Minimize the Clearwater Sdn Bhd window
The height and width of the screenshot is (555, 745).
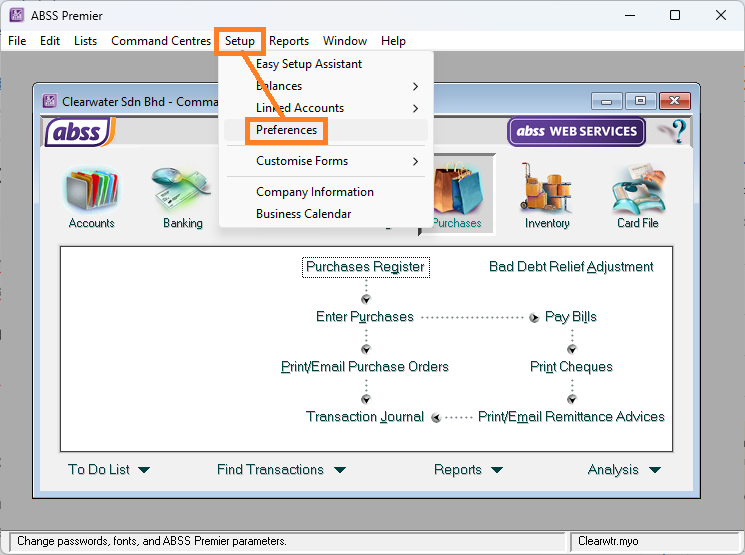(x=606, y=101)
